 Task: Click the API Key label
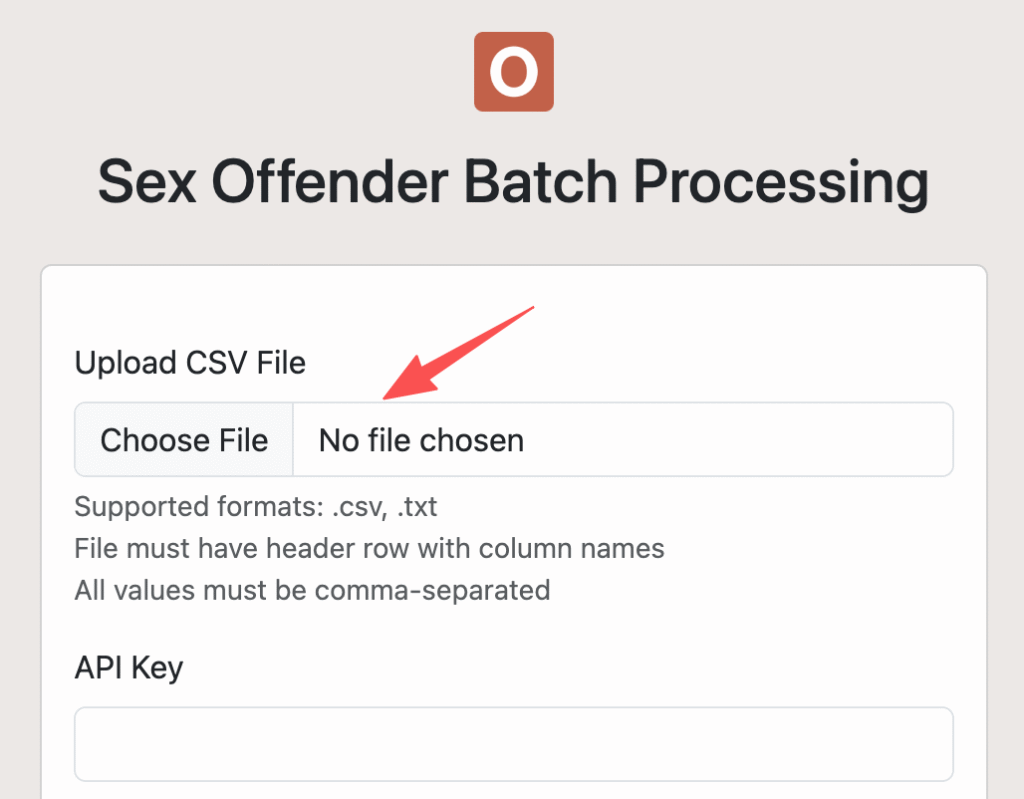click(x=128, y=667)
